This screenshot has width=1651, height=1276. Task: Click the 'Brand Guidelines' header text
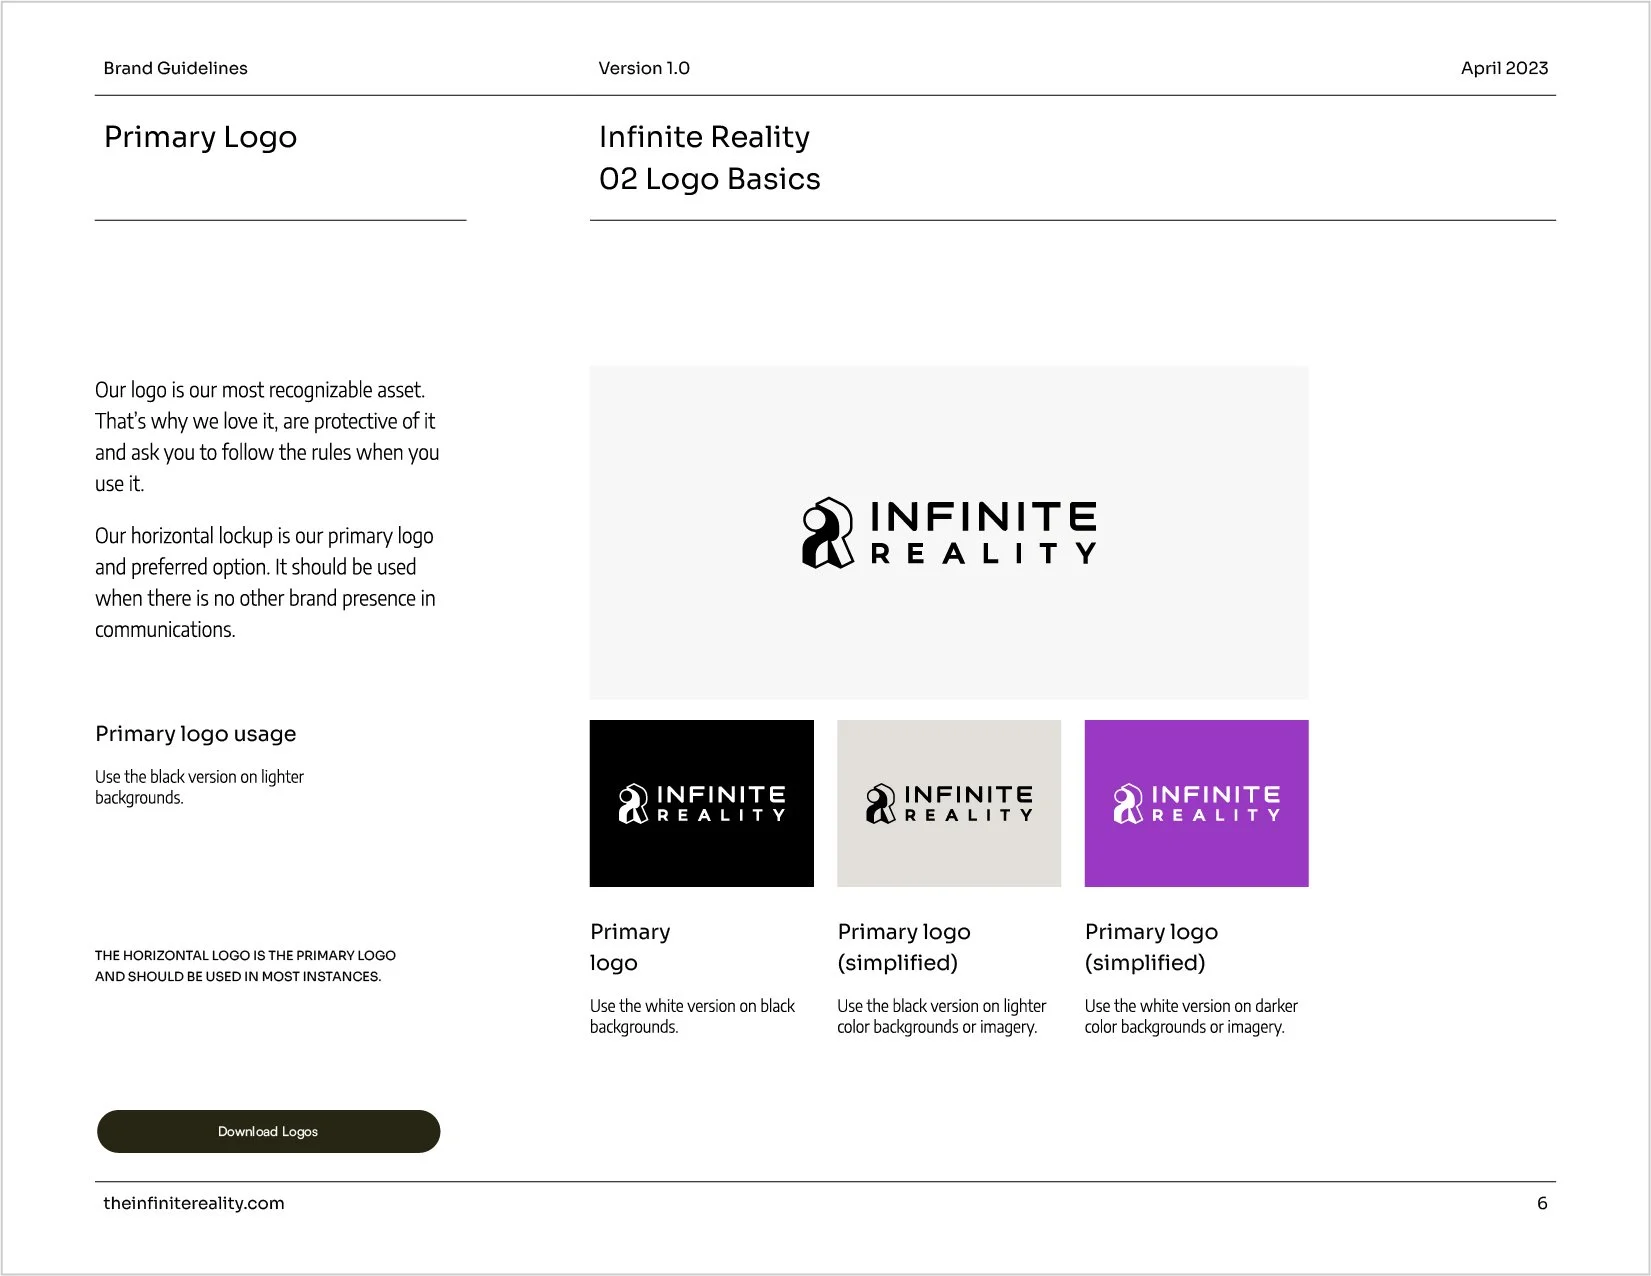[176, 68]
